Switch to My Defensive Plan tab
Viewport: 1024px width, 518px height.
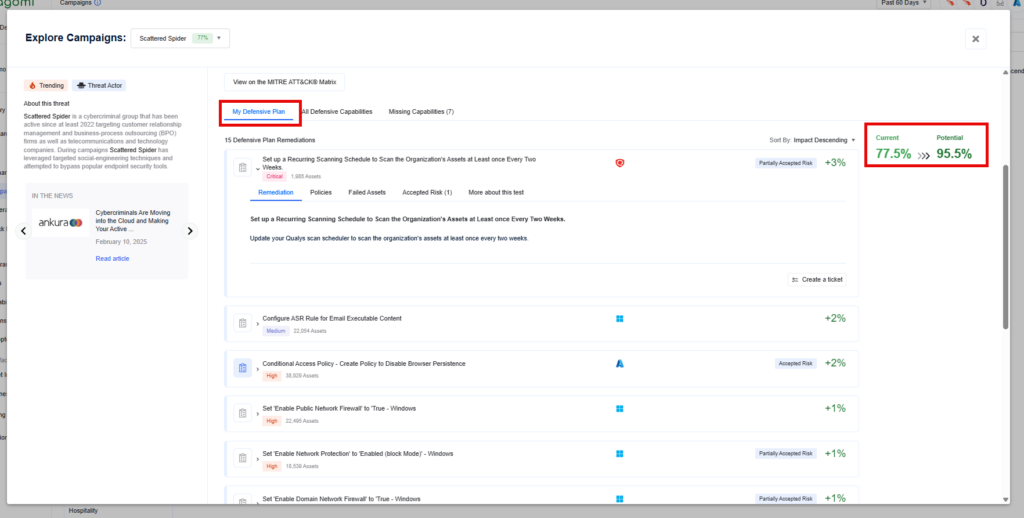point(259,112)
